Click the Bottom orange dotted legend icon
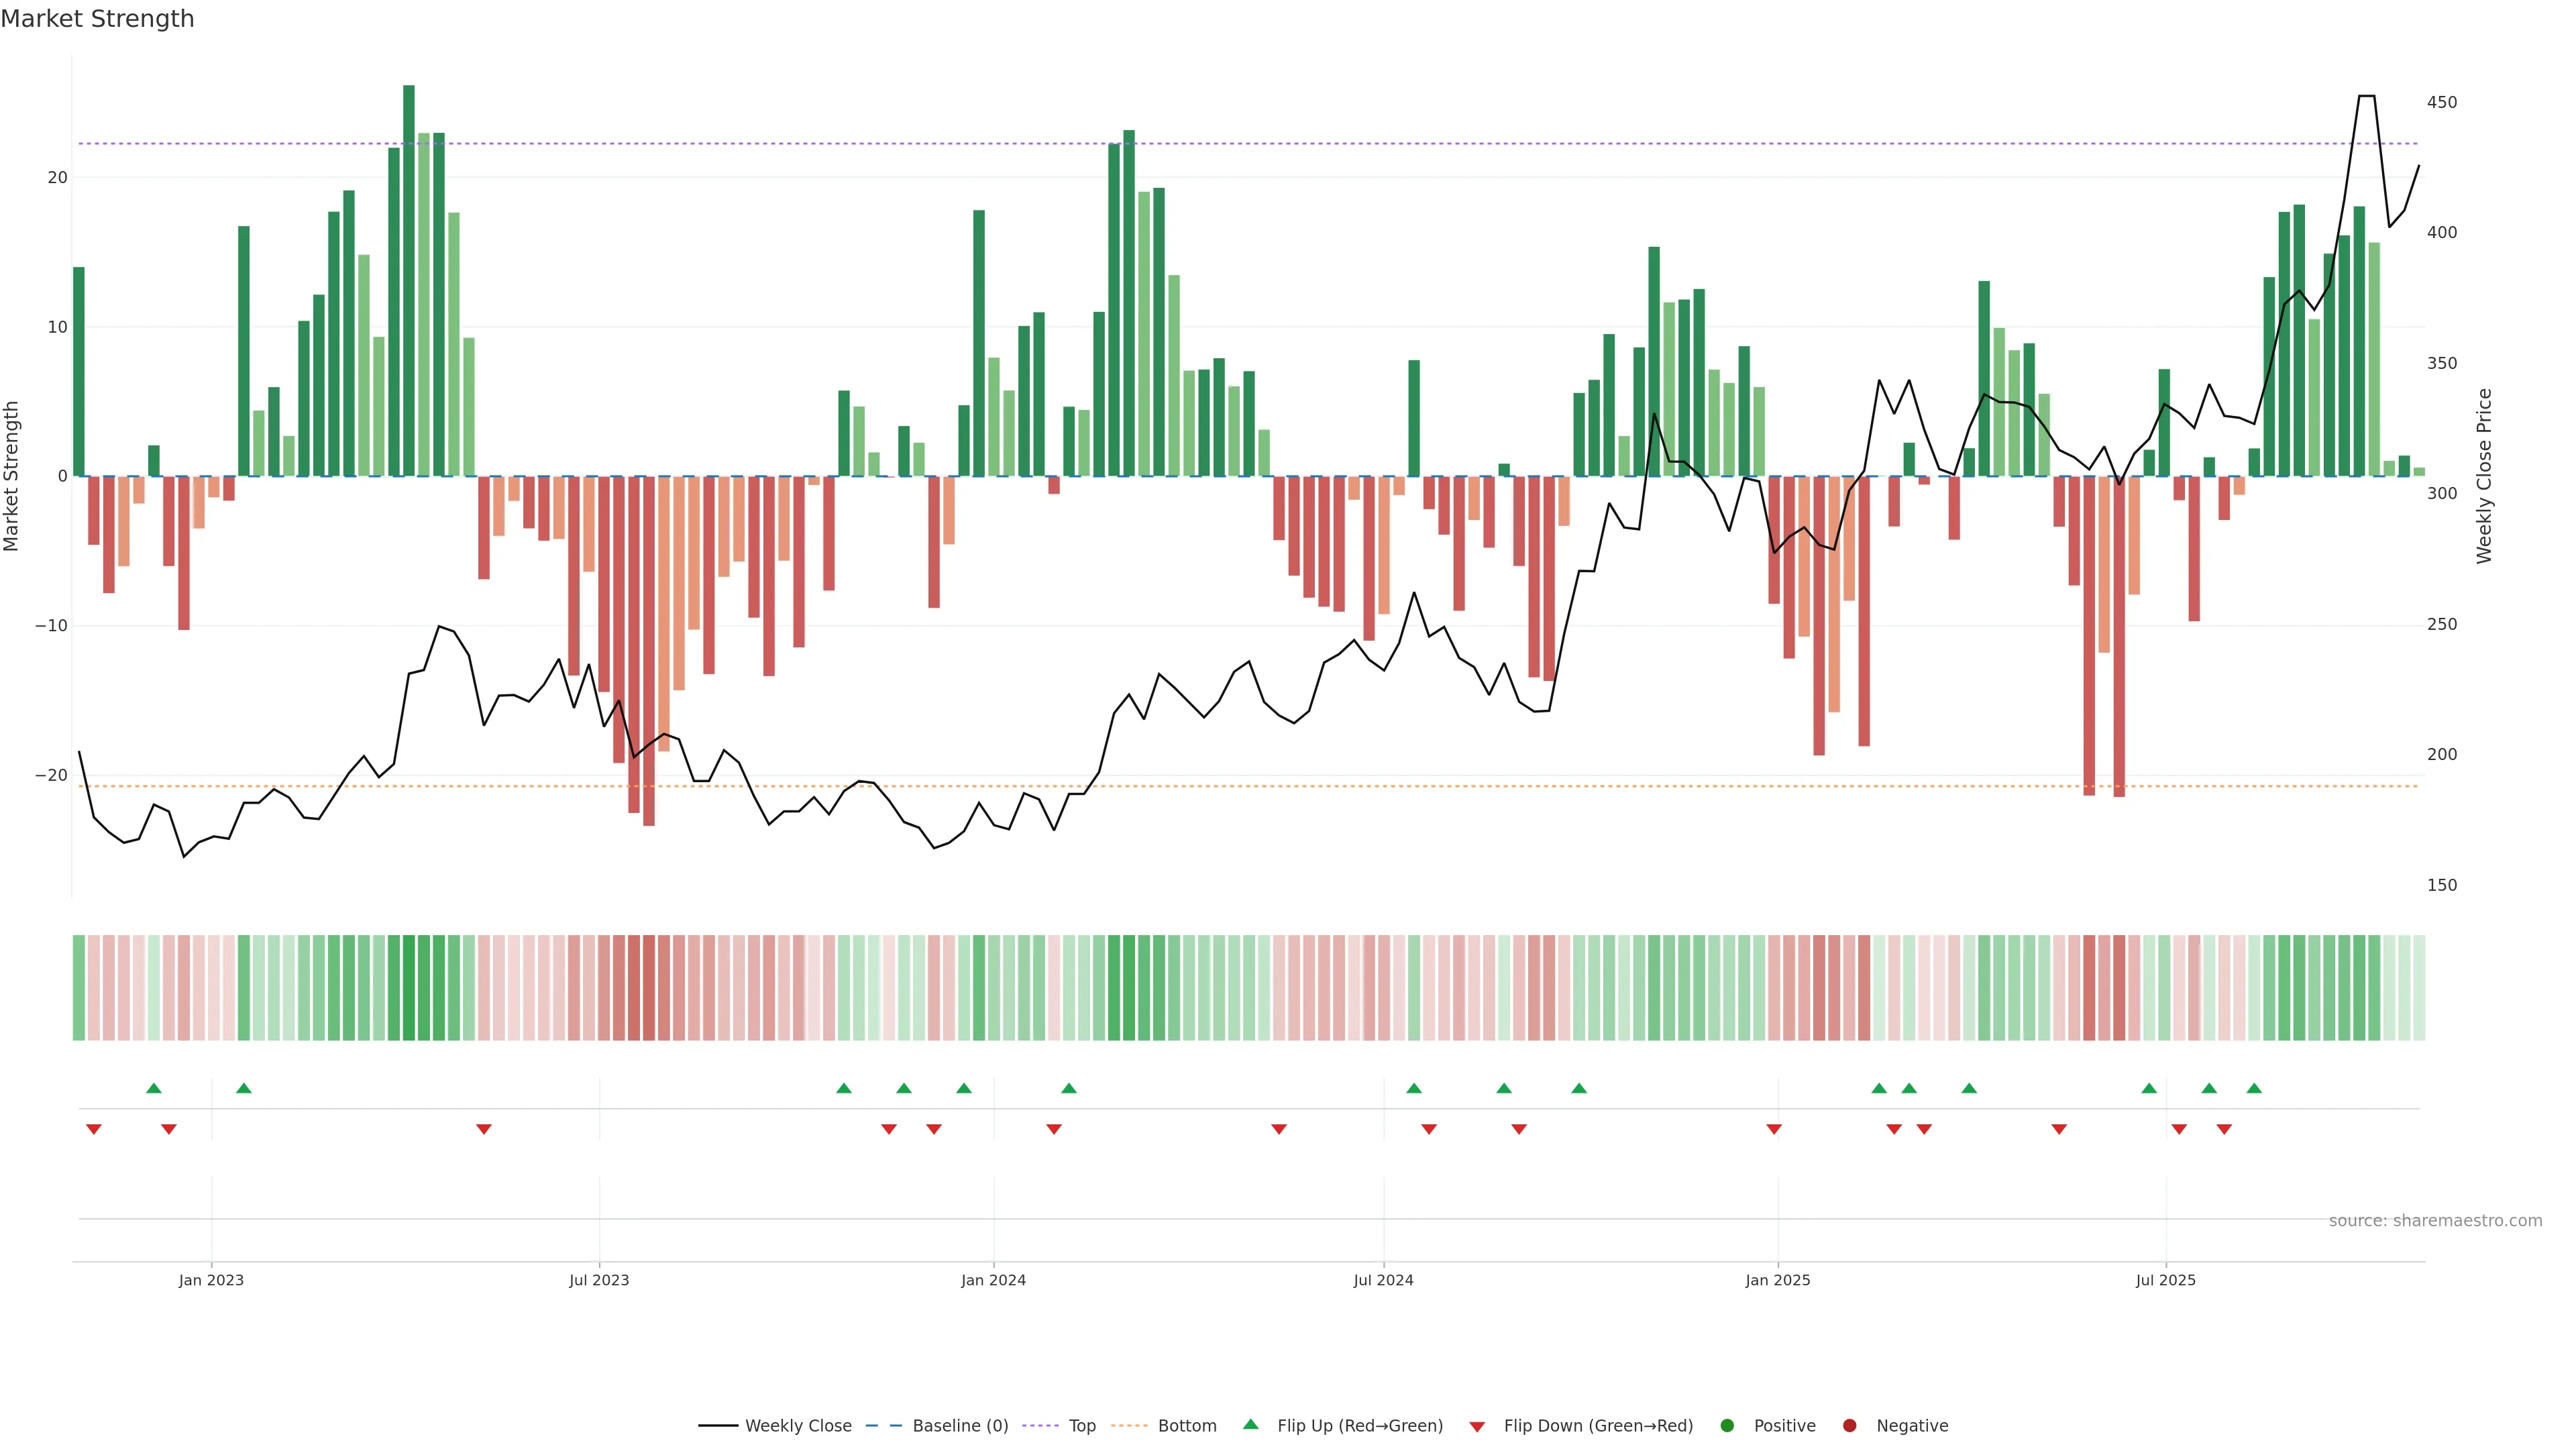The height and width of the screenshot is (1449, 2576). point(1129,1426)
